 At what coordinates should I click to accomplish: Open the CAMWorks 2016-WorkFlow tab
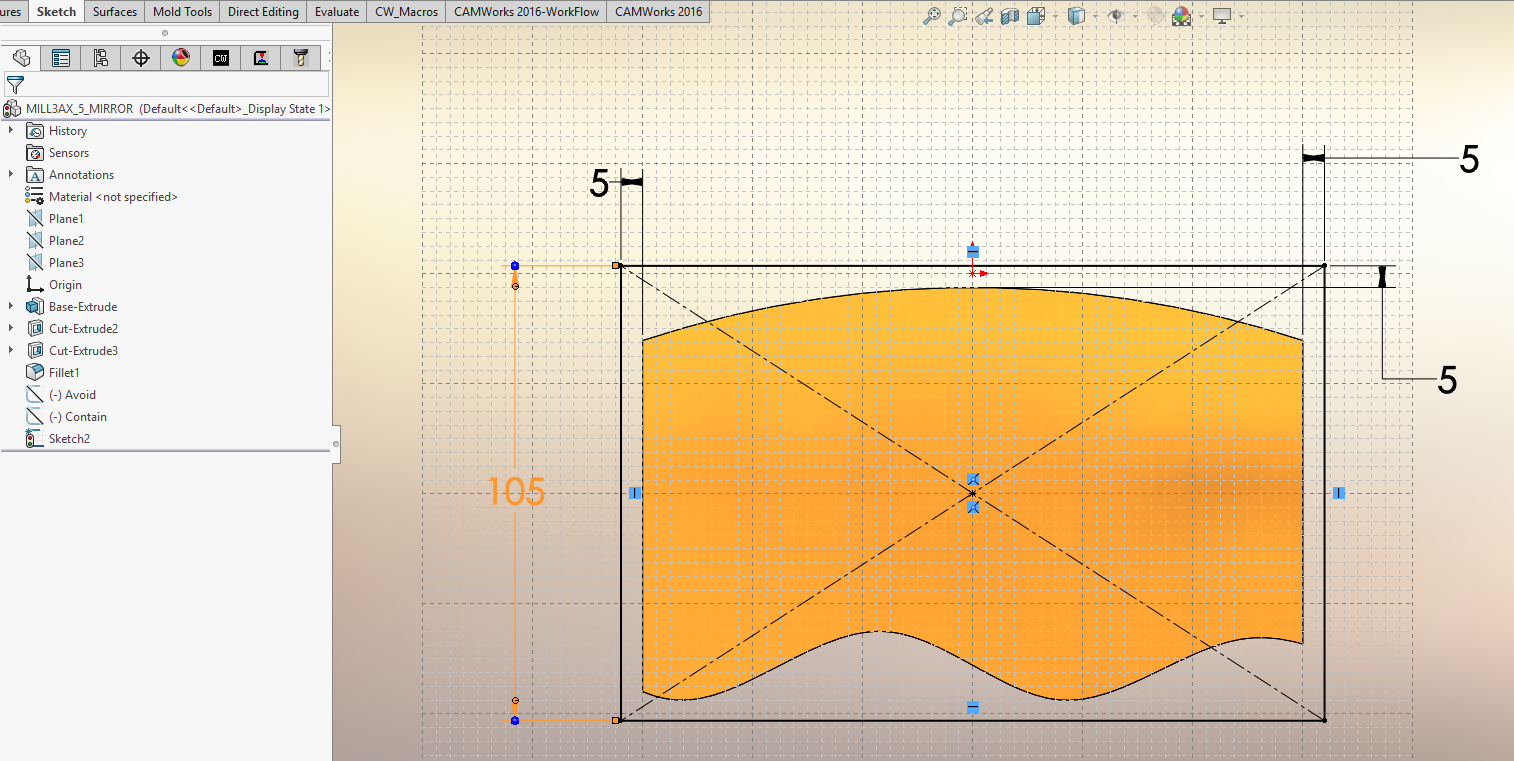[x=525, y=12]
